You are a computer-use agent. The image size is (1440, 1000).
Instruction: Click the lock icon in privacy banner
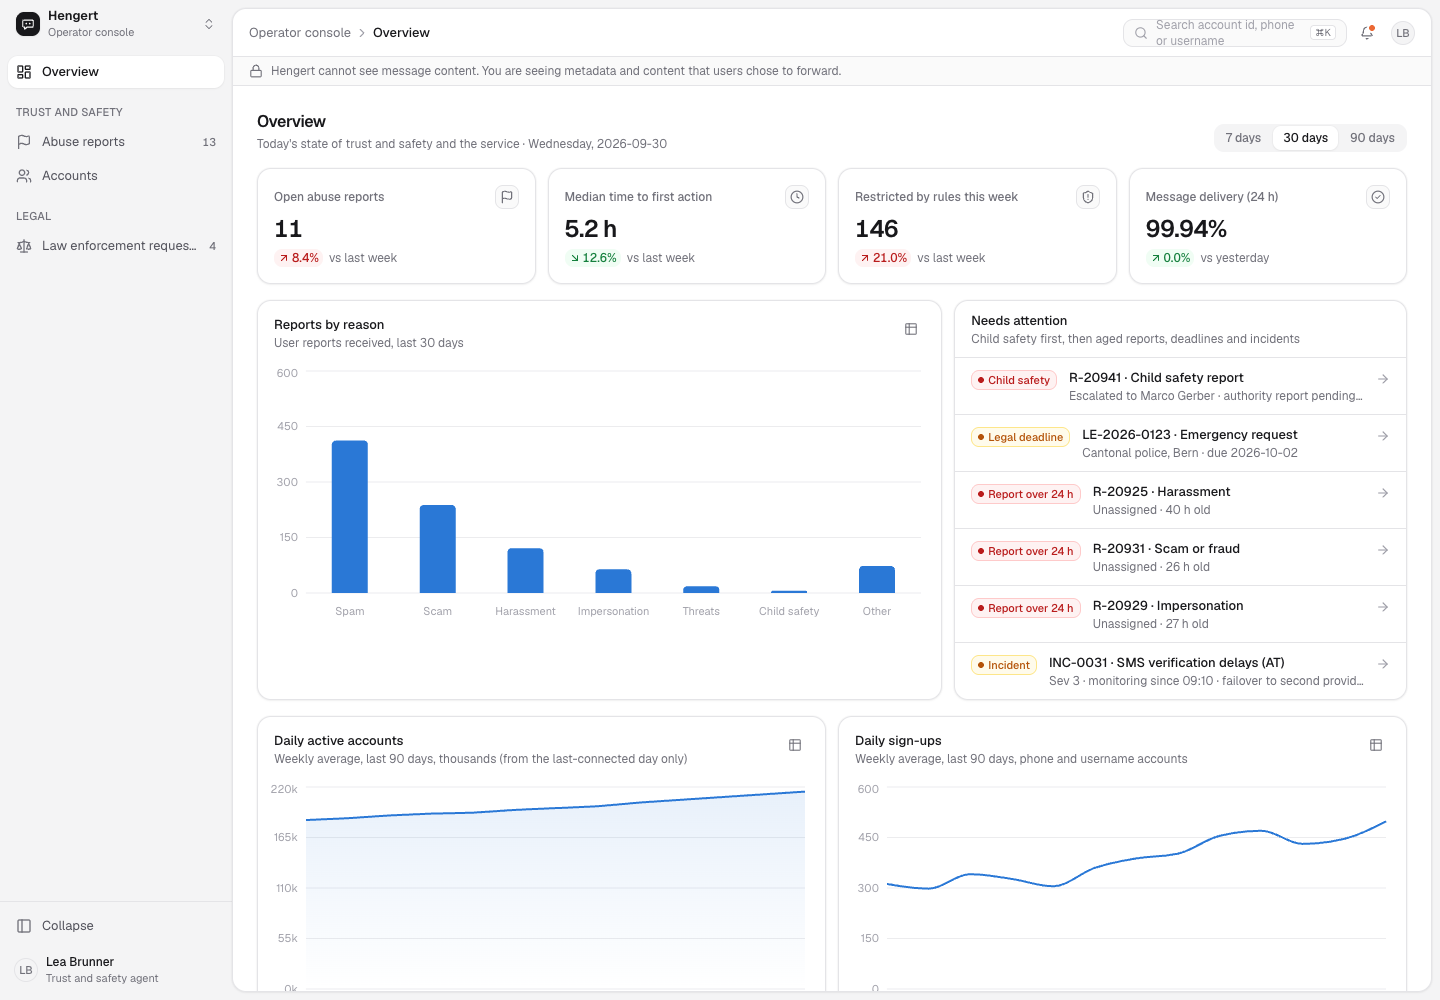pos(256,71)
